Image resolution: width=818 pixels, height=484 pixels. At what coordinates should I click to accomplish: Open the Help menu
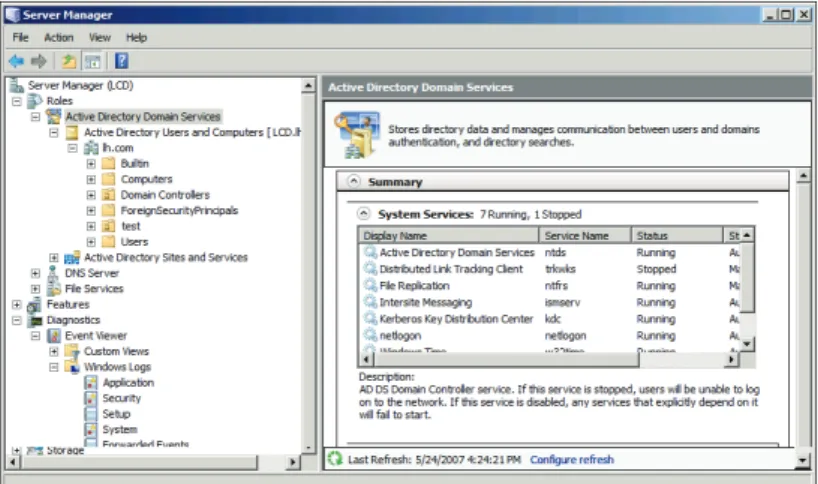pyautogui.click(x=136, y=38)
